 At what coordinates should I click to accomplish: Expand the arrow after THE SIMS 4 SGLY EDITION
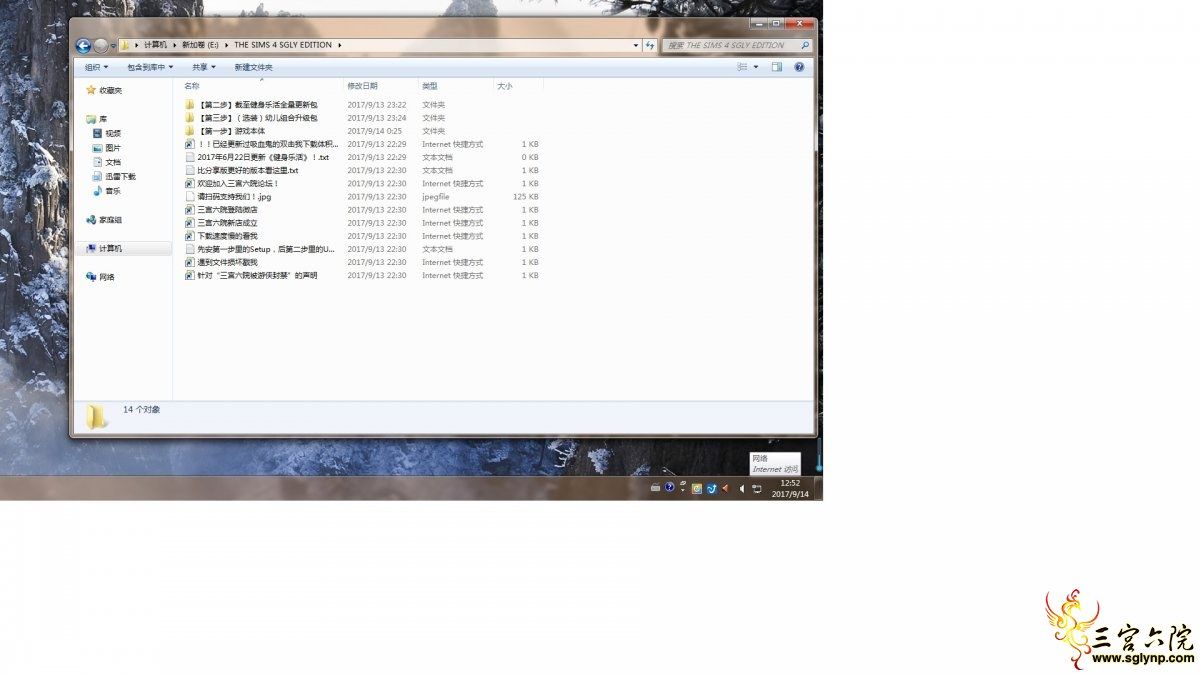tap(340, 45)
